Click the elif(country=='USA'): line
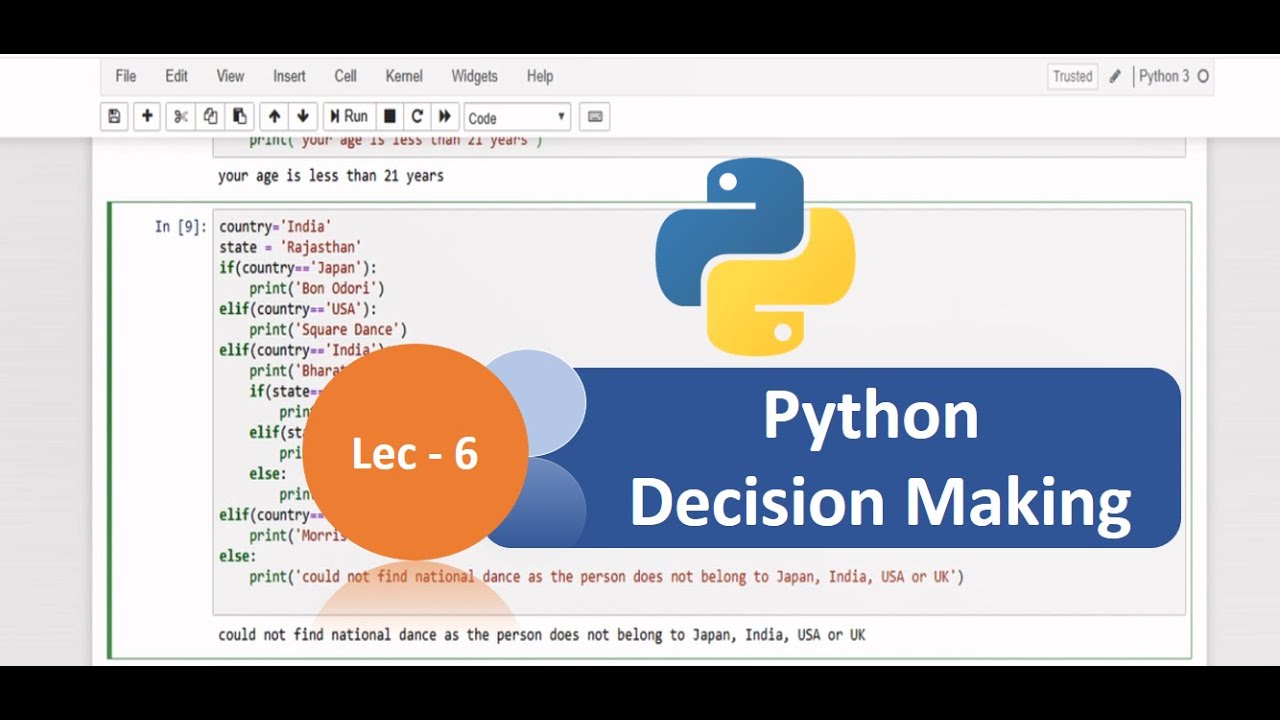This screenshot has height=720, width=1280. click(298, 309)
